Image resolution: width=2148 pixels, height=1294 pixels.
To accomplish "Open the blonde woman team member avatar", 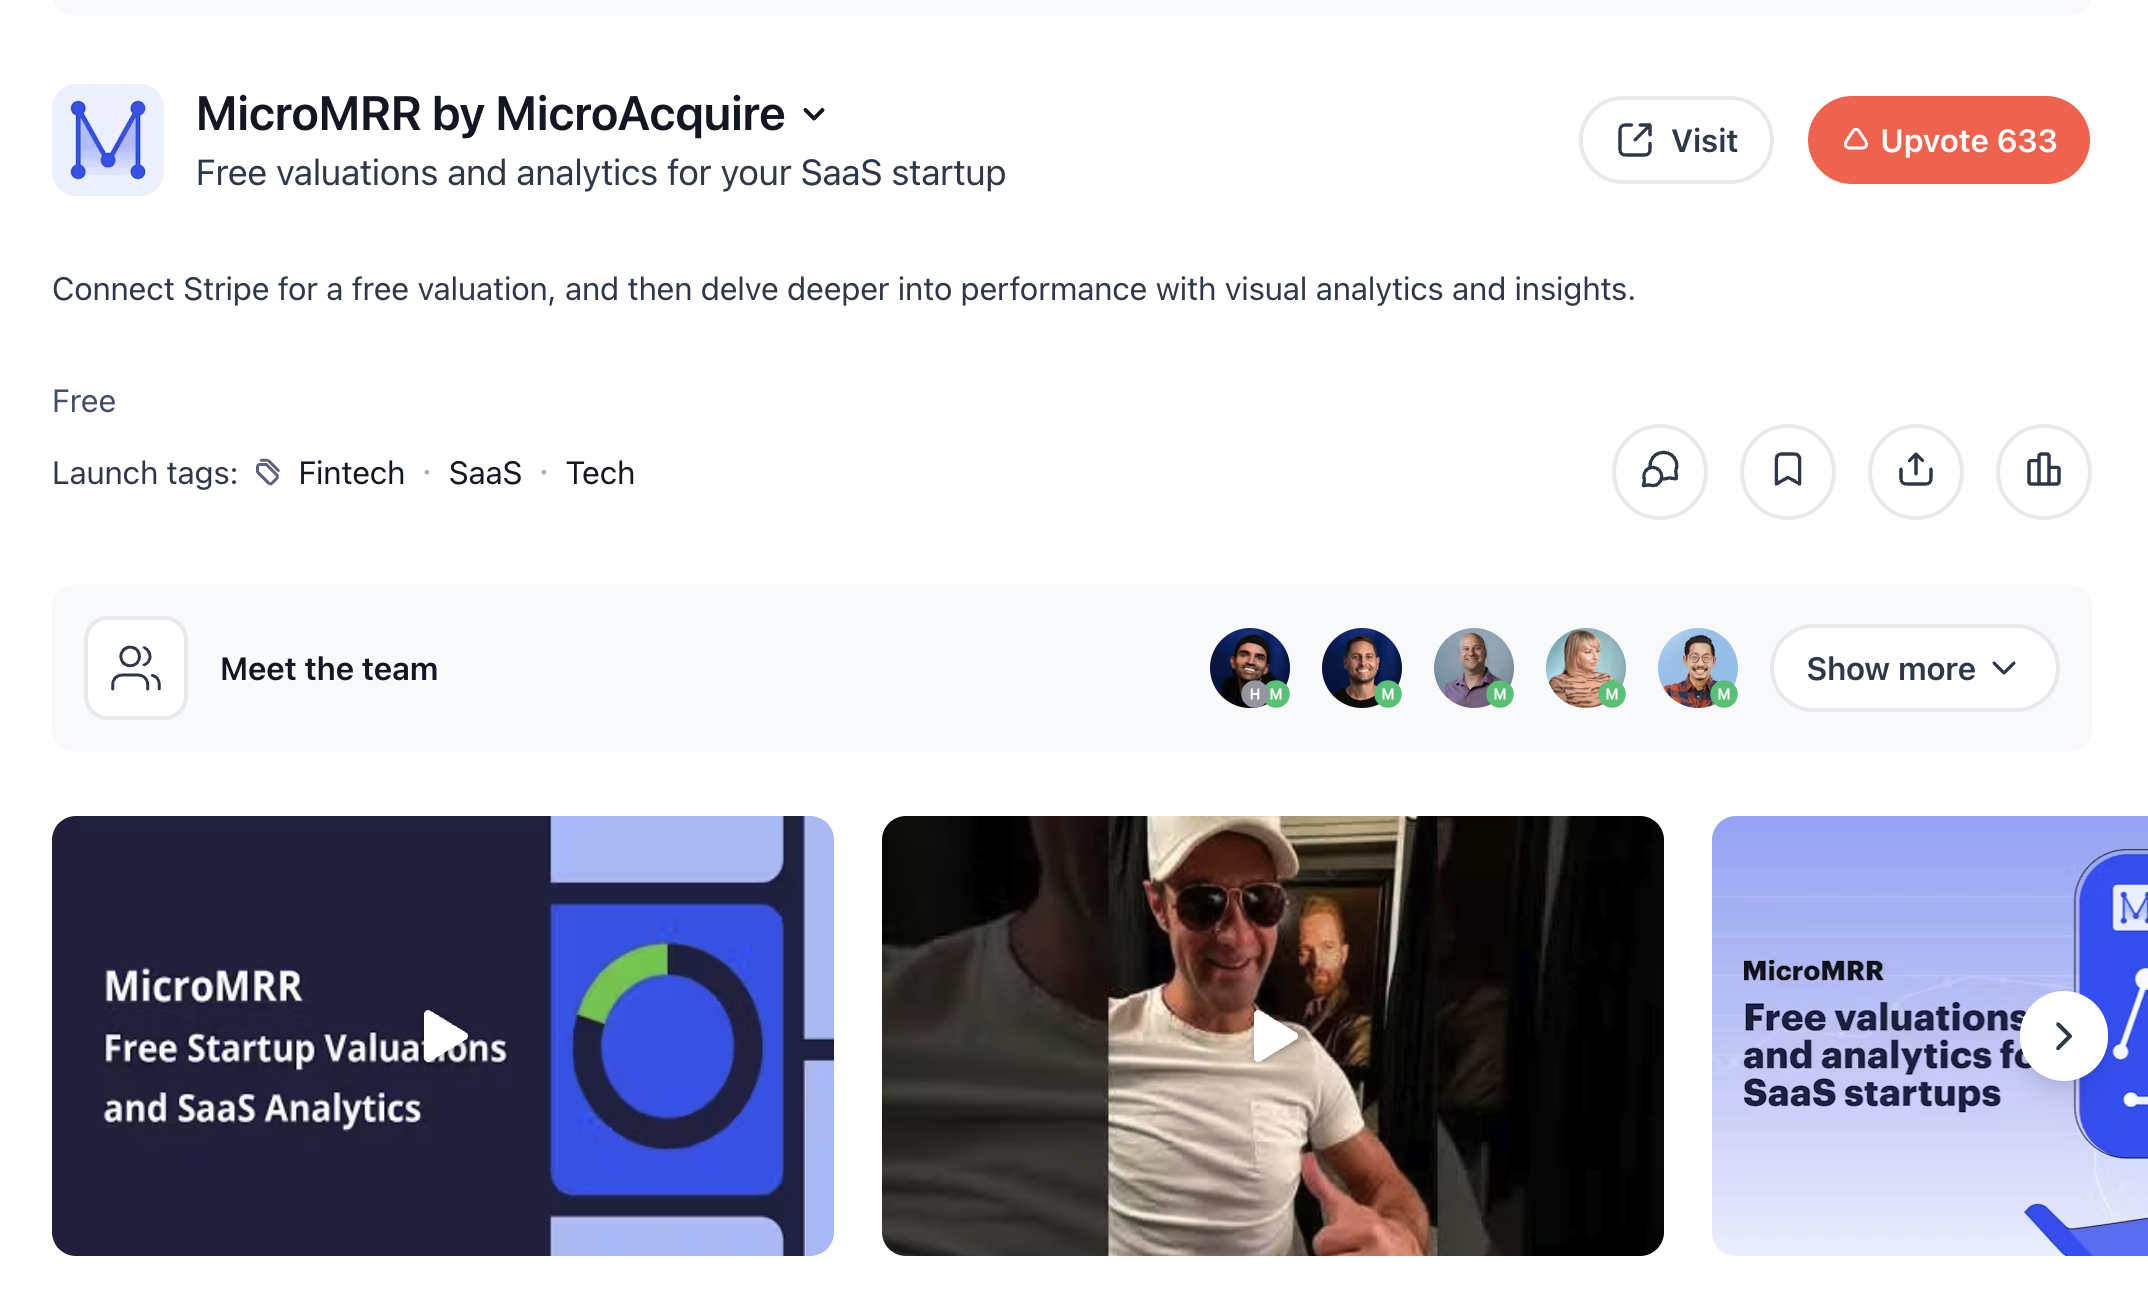I will [x=1586, y=668].
